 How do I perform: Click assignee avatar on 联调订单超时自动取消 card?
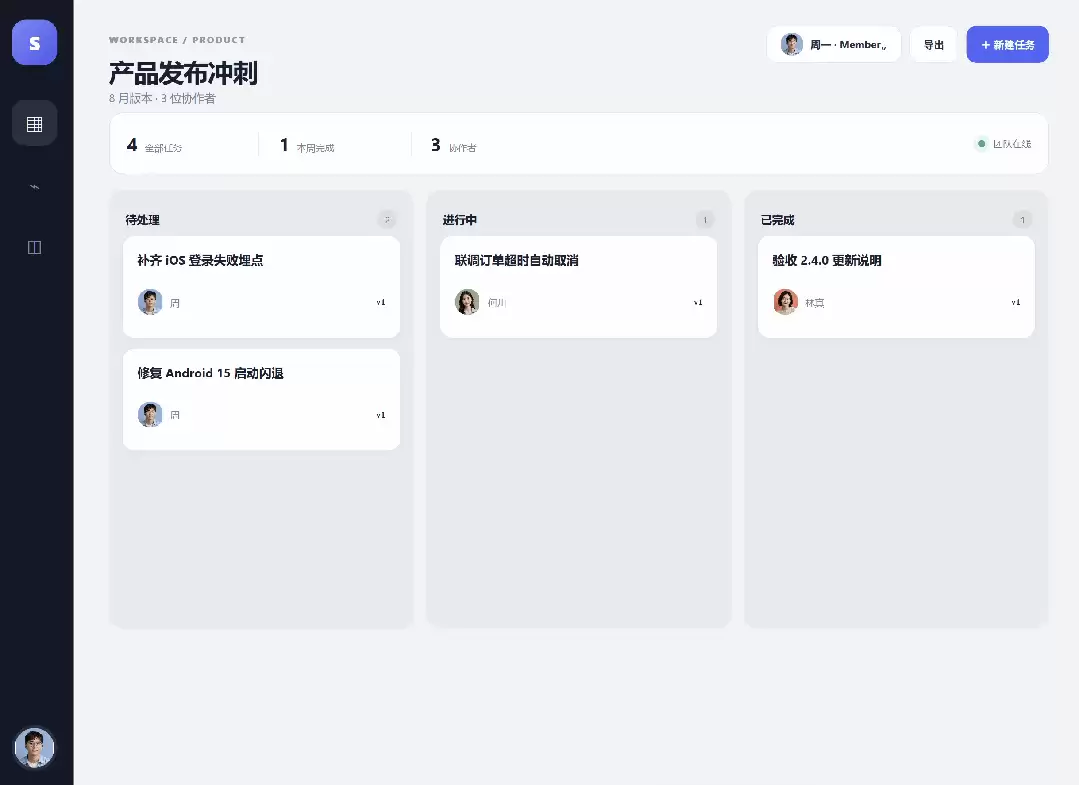pyautogui.click(x=467, y=302)
